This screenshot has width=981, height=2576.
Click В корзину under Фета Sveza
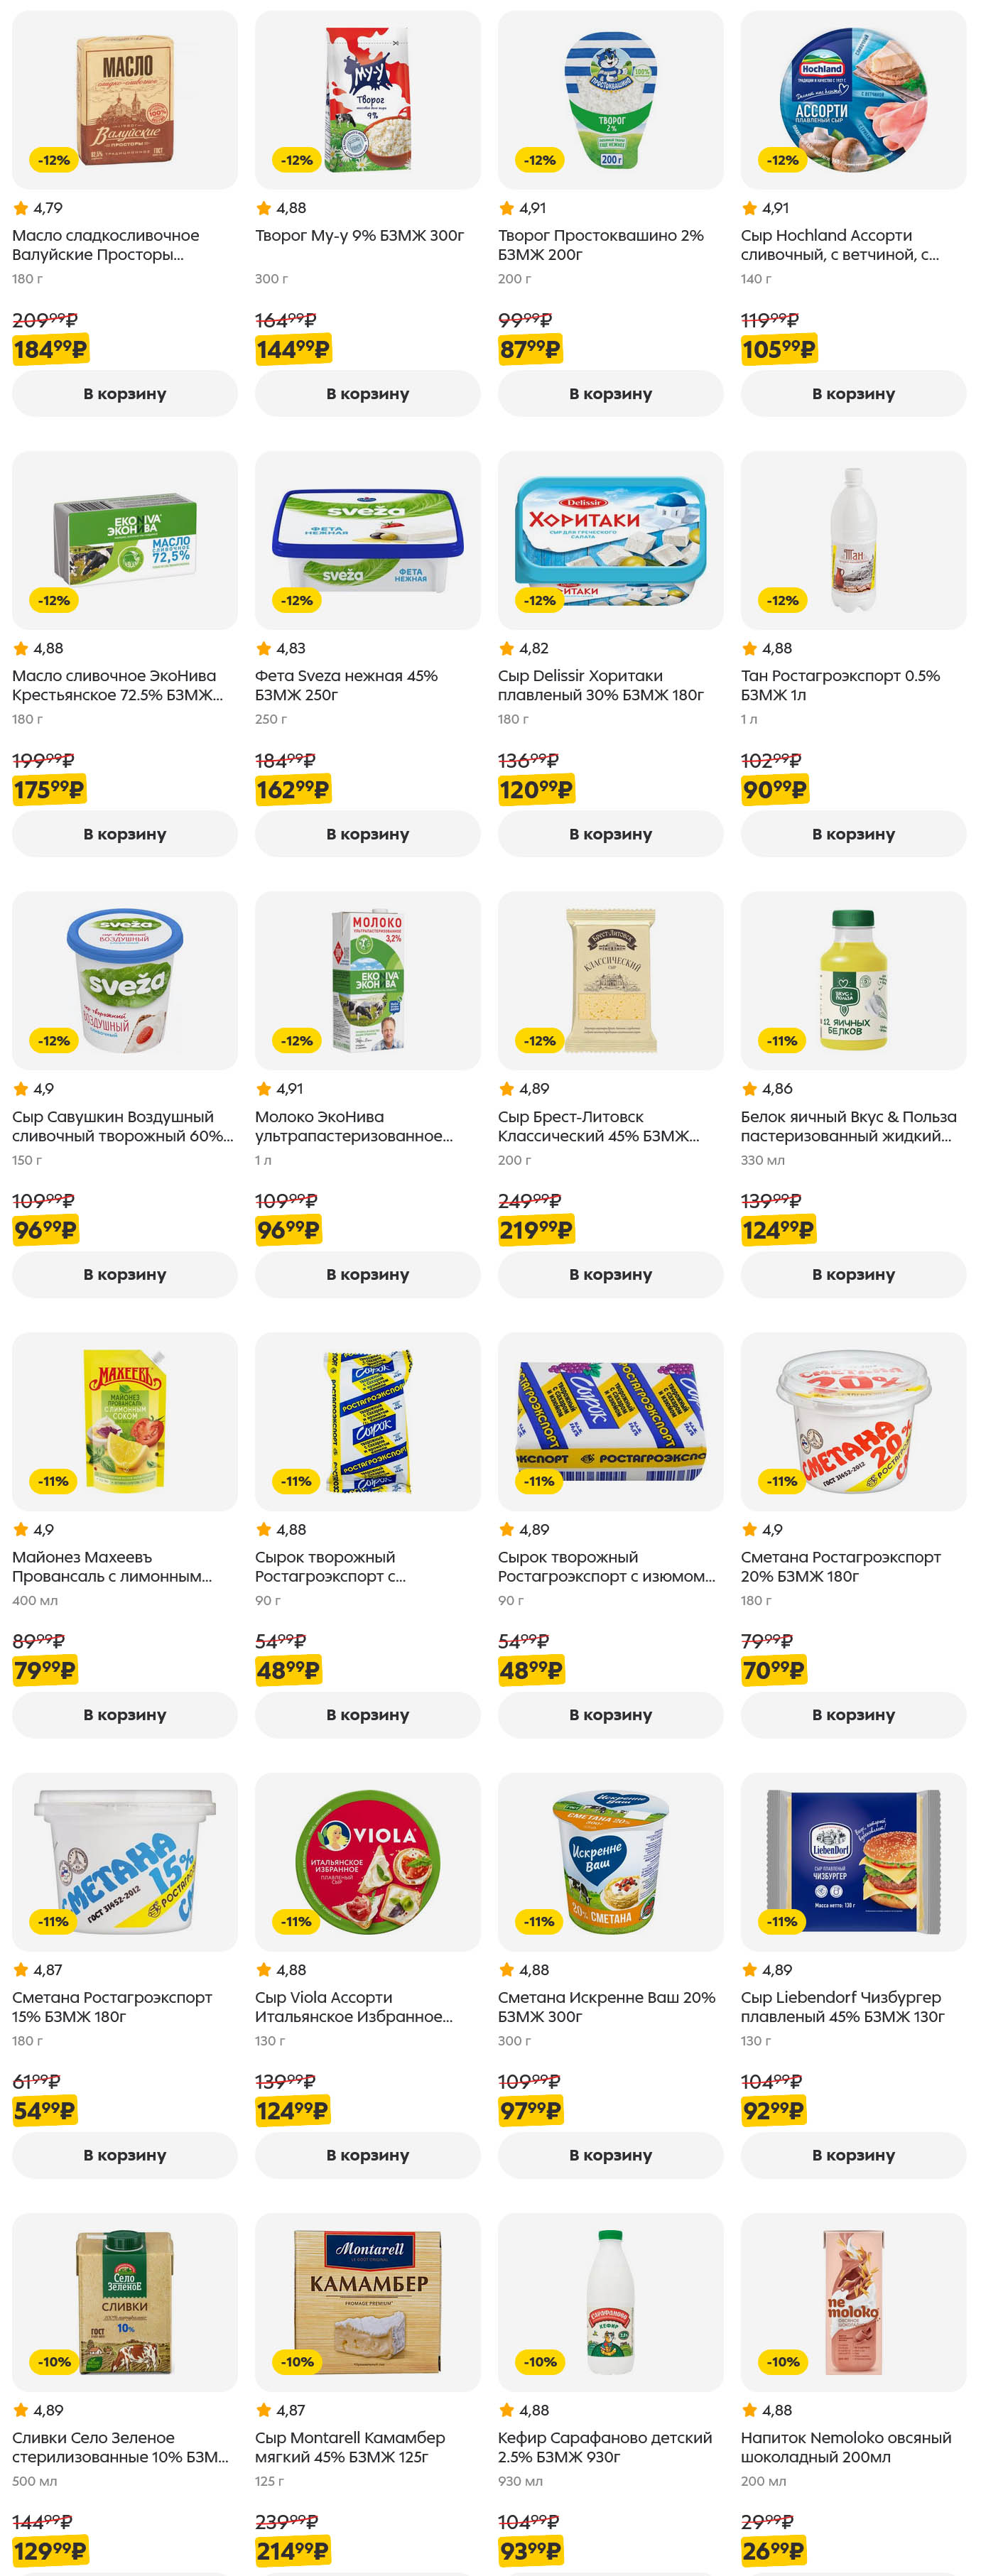pyautogui.click(x=367, y=834)
